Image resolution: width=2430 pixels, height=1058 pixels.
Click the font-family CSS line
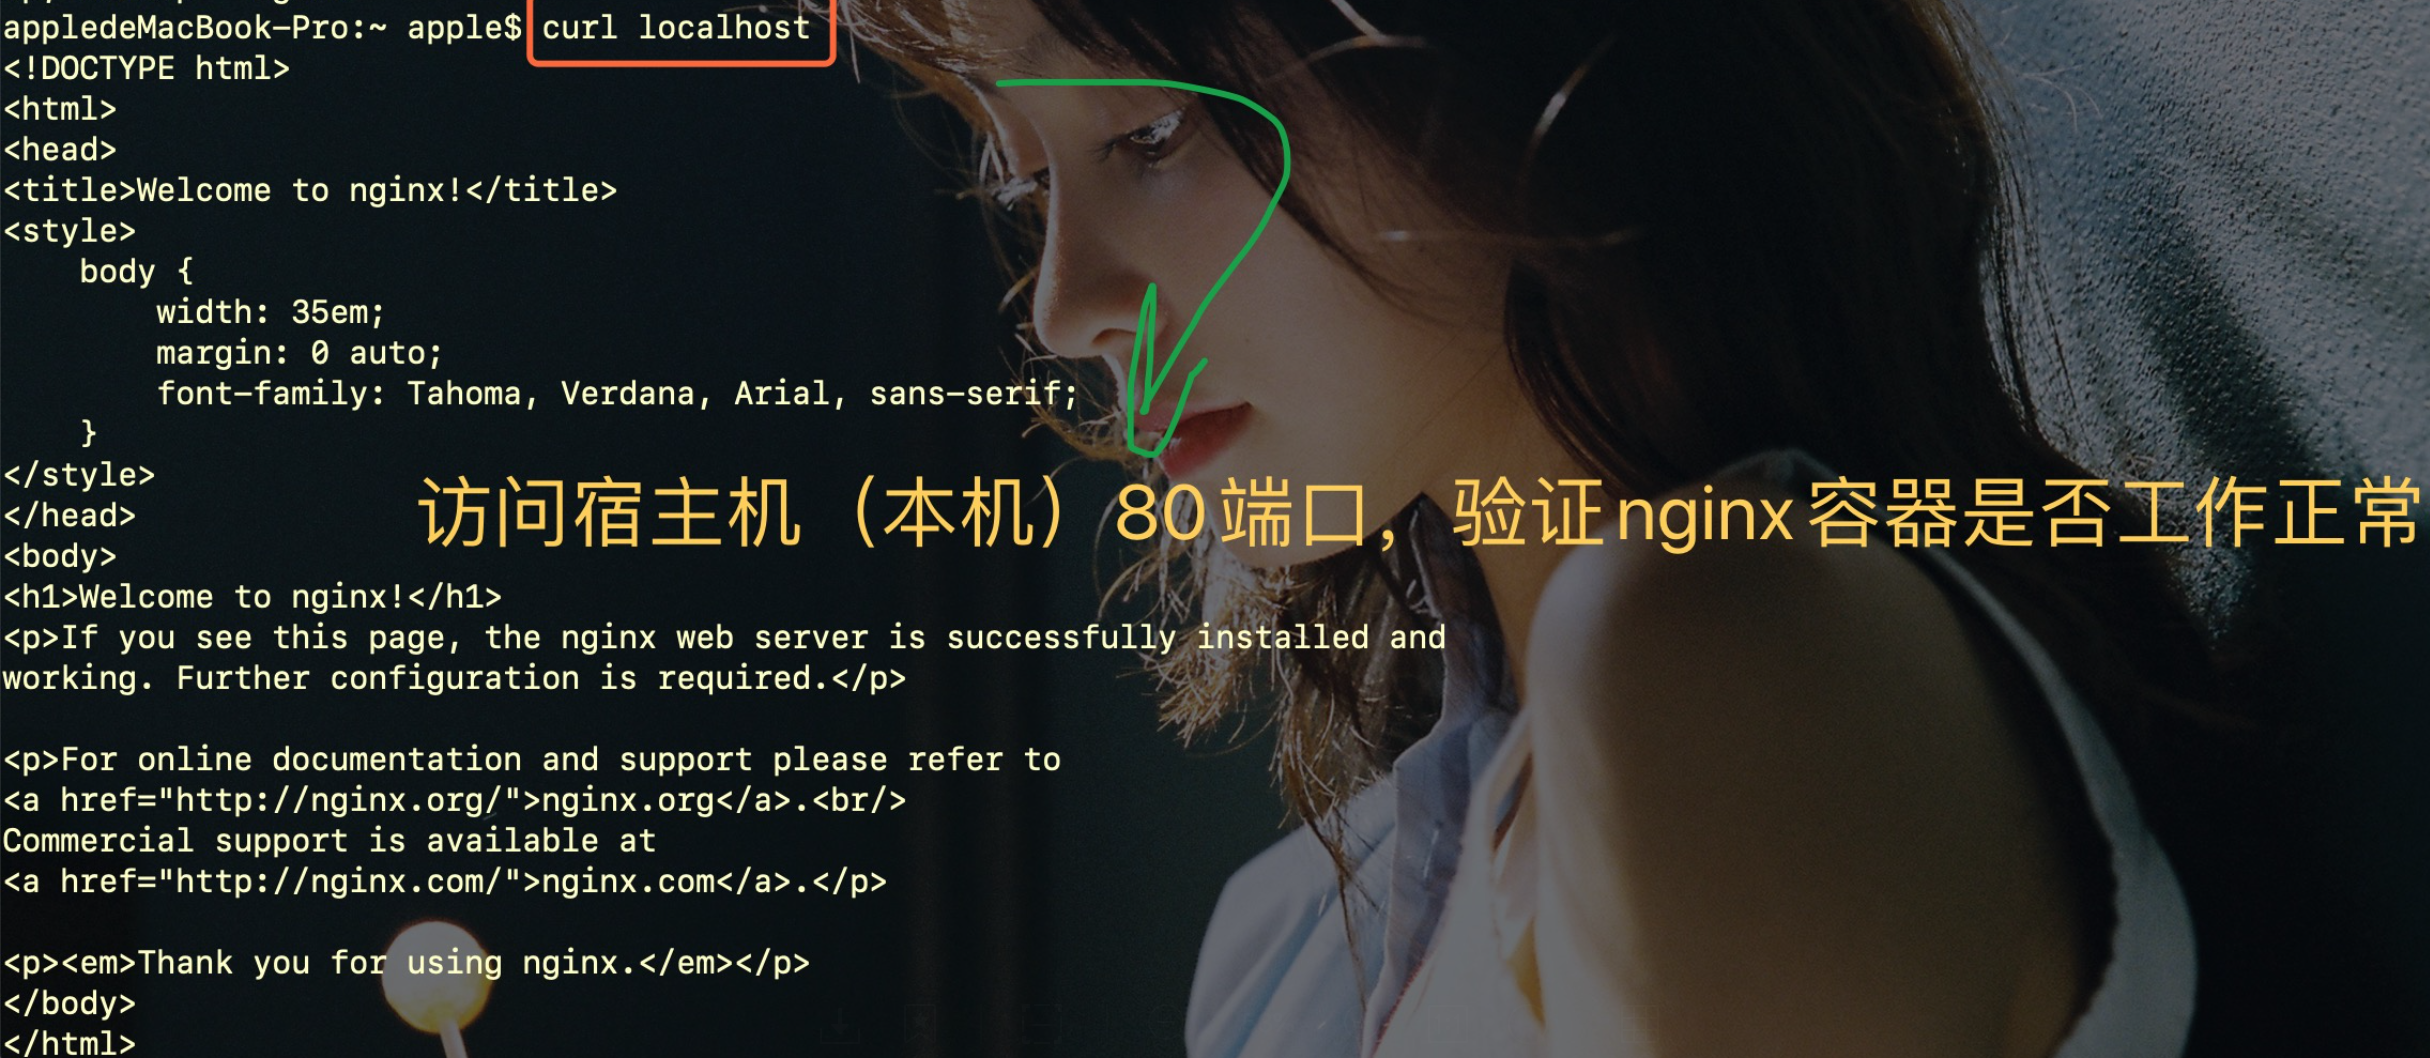click(x=617, y=394)
